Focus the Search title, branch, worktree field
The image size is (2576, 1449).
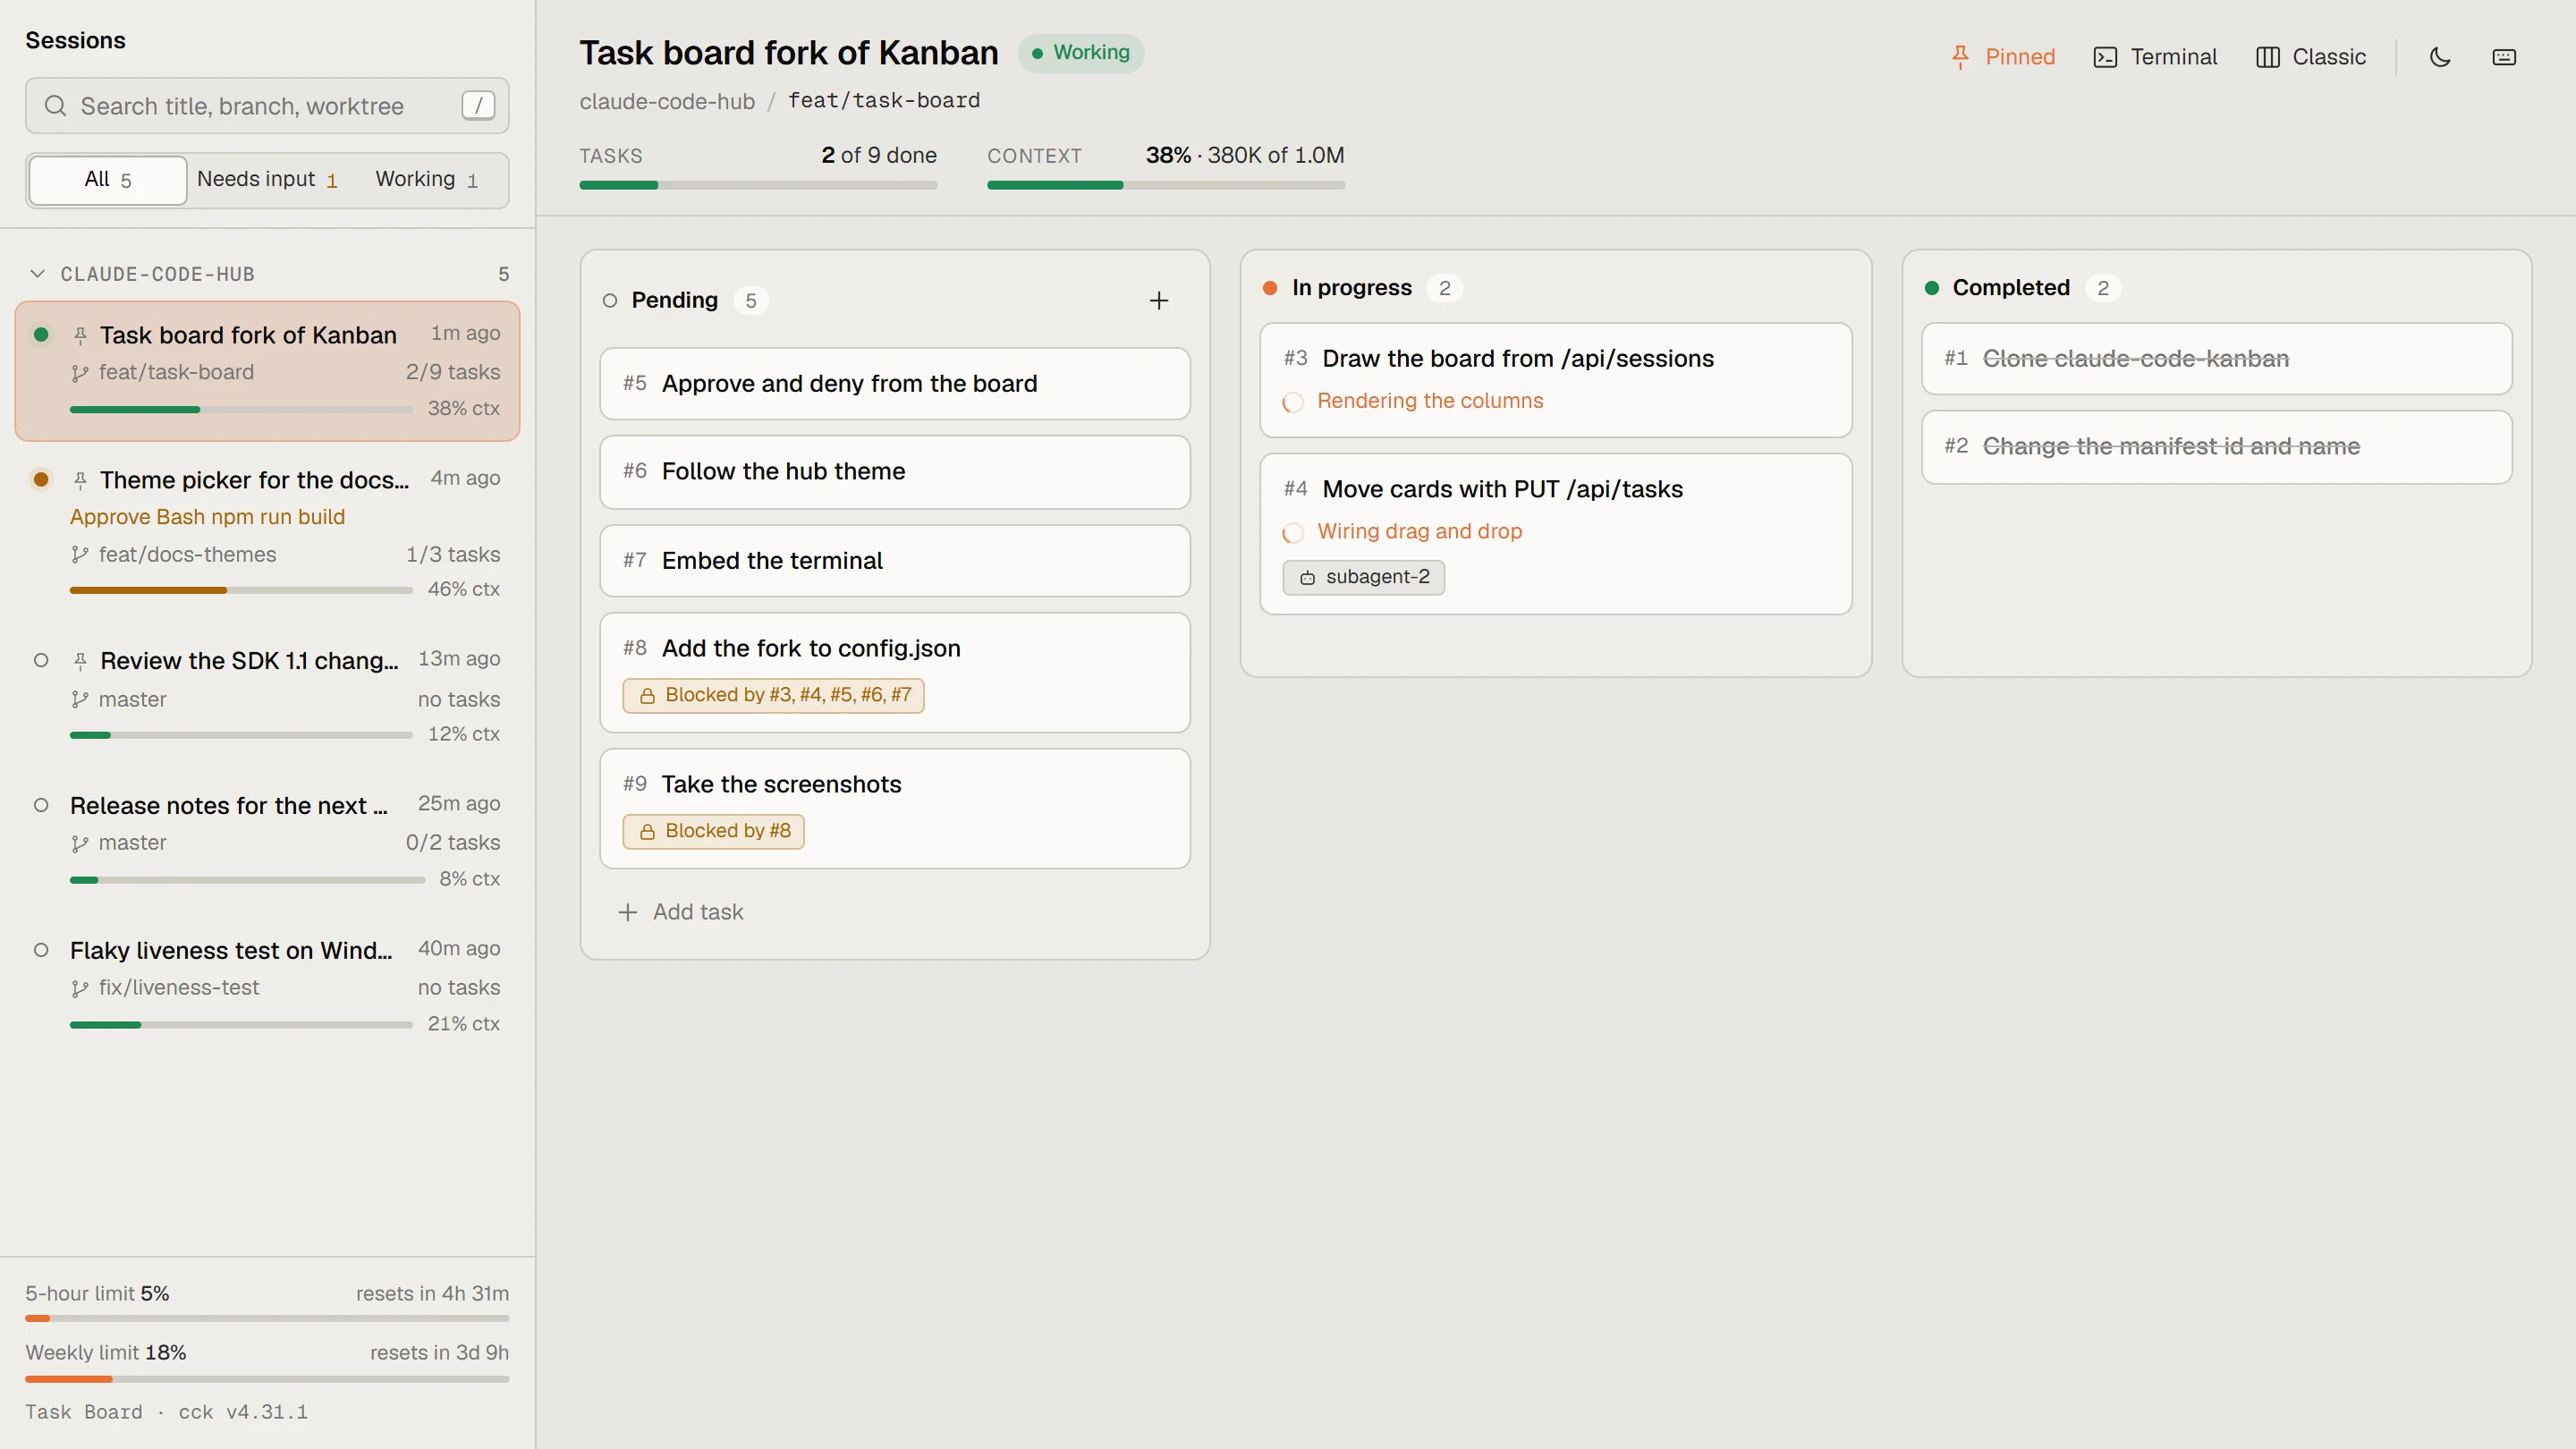tap(267, 106)
